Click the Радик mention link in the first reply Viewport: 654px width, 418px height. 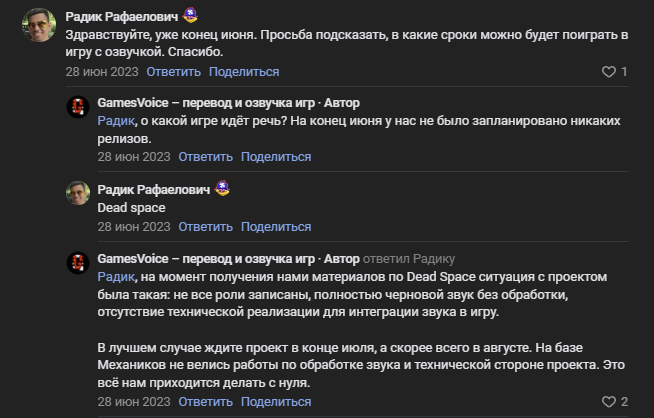pos(115,121)
